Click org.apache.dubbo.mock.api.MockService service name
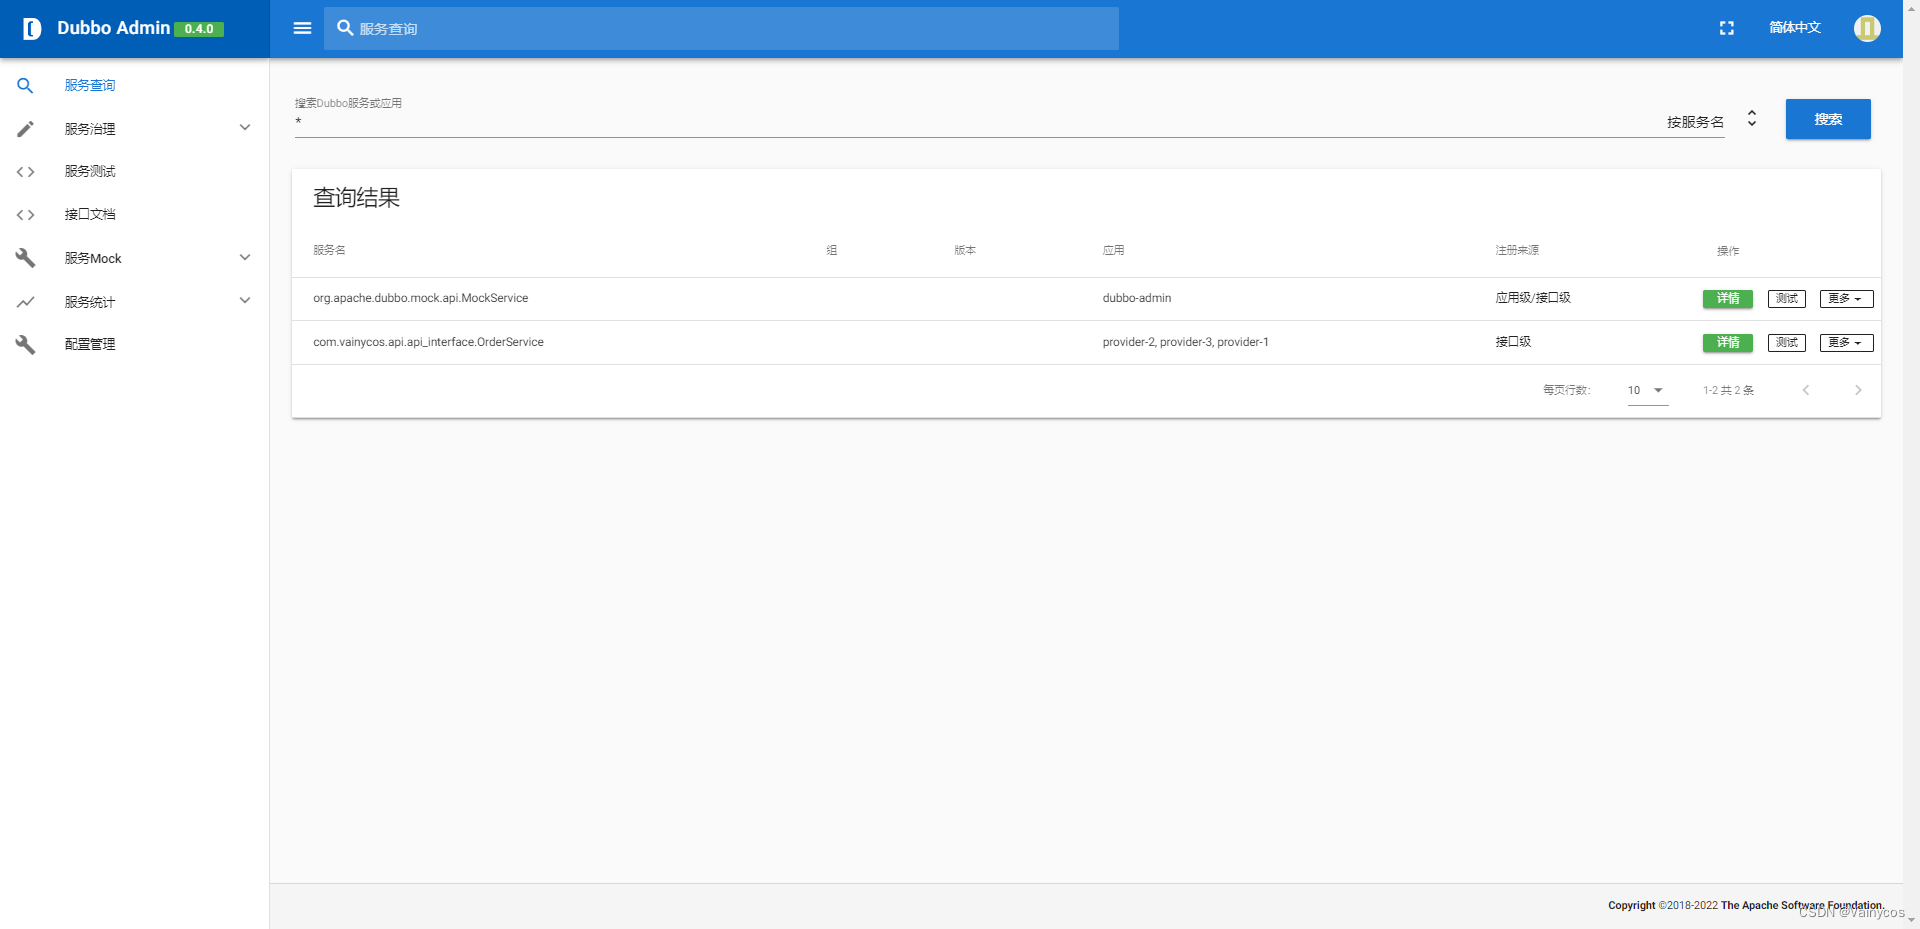Image resolution: width=1920 pixels, height=929 pixels. (420, 298)
